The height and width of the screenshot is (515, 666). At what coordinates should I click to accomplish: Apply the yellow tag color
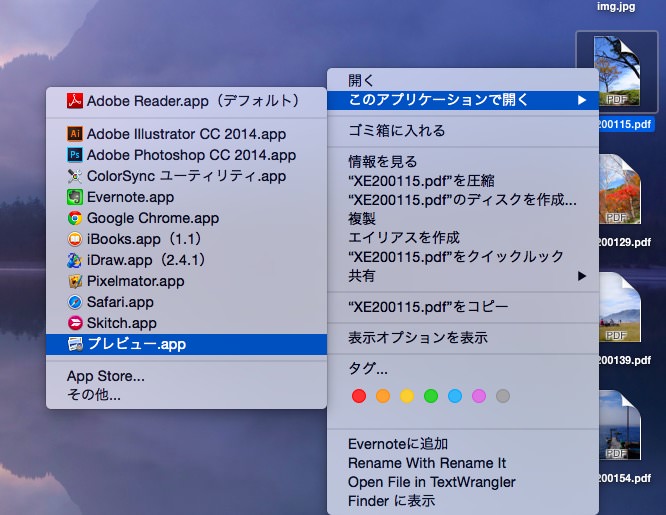(407, 396)
